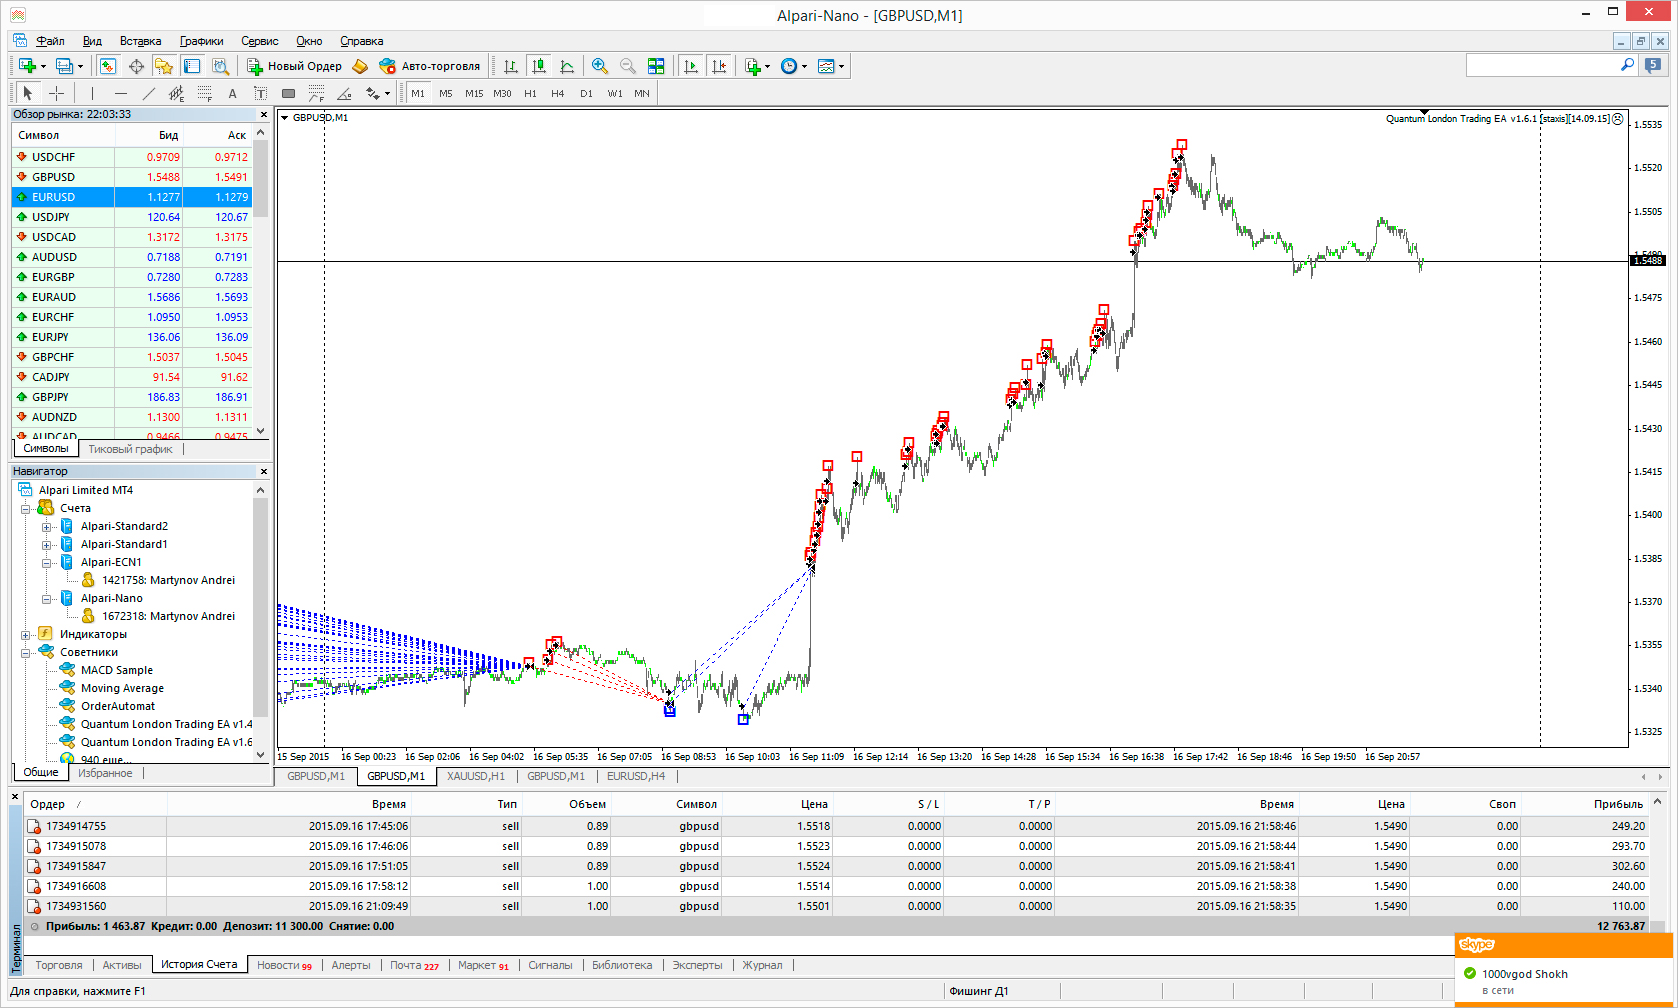The width and height of the screenshot is (1678, 1008).
Task: Tile chart windows with the grid icon
Action: click(656, 66)
